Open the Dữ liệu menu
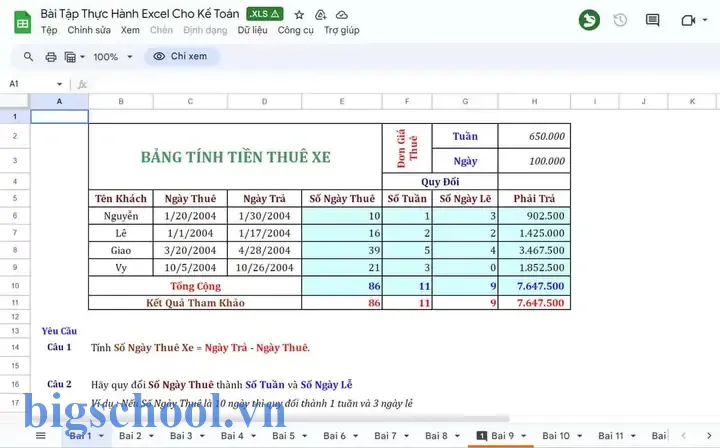 (253, 30)
